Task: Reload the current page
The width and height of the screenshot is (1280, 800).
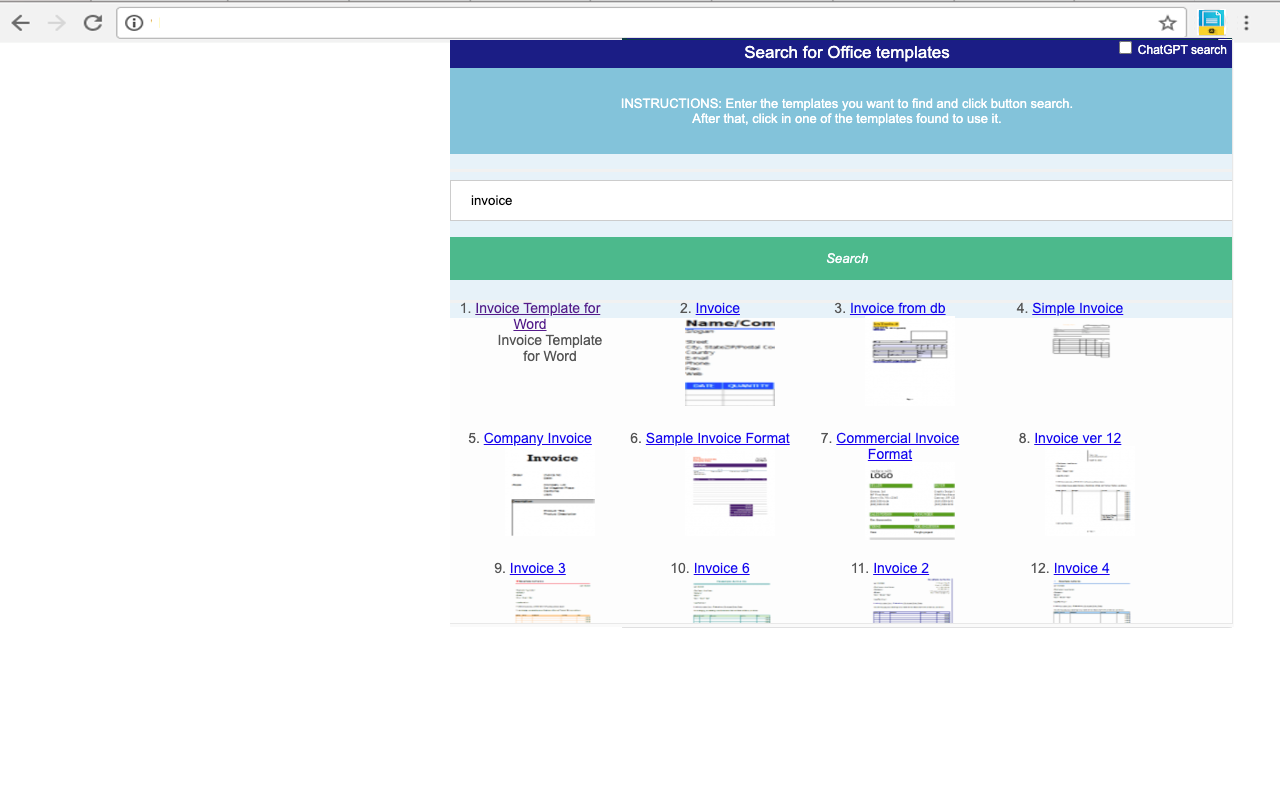Action: click(92, 22)
